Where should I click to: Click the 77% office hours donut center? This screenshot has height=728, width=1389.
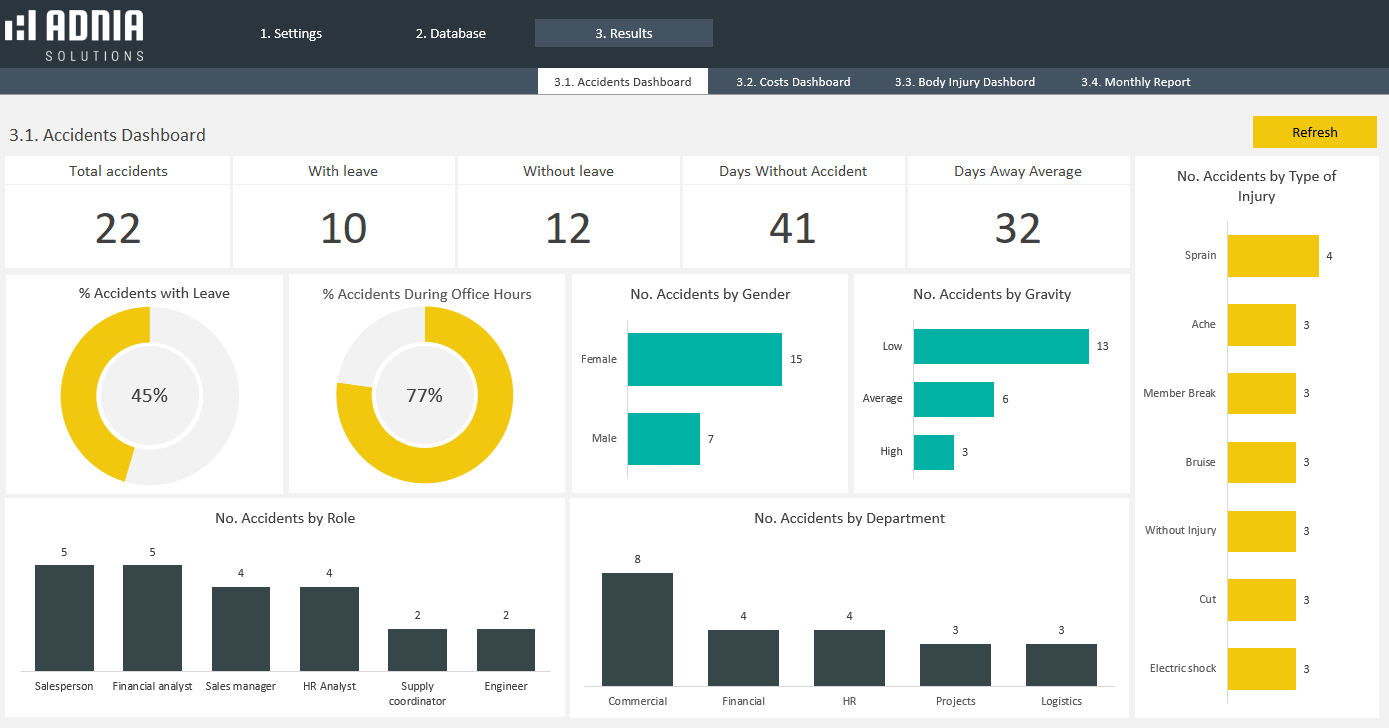point(424,395)
